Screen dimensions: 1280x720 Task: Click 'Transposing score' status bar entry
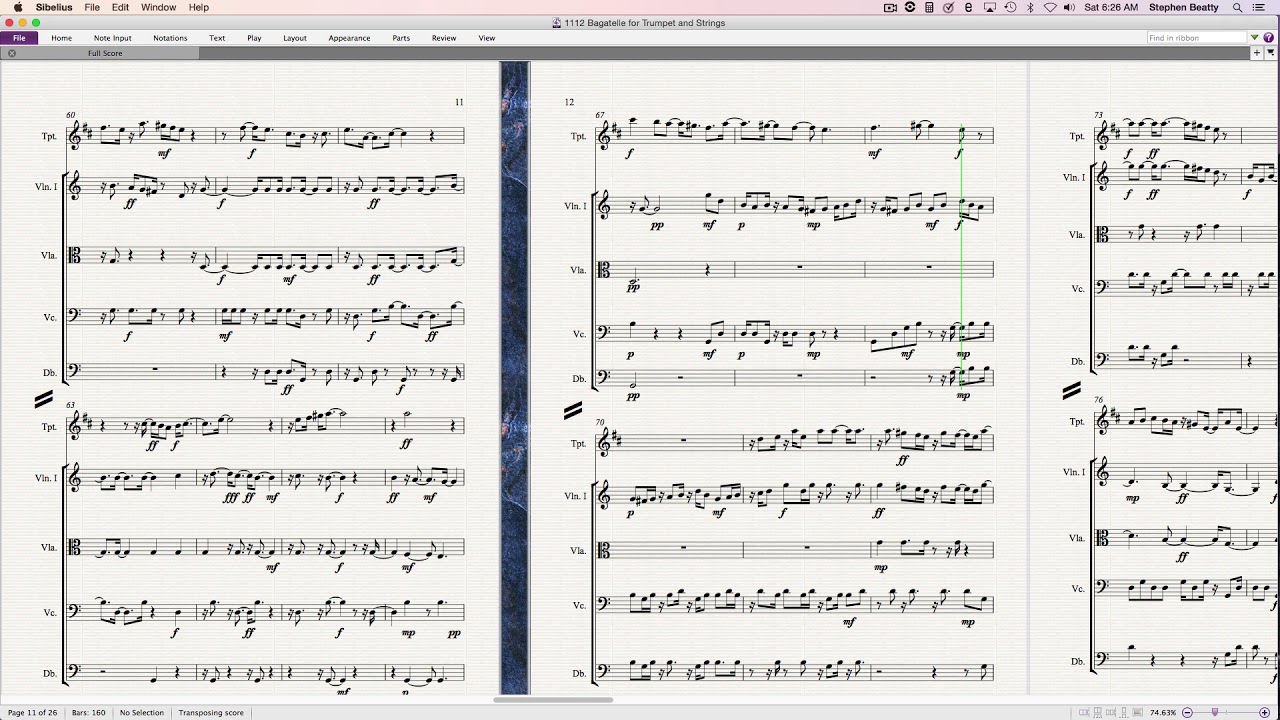211,713
